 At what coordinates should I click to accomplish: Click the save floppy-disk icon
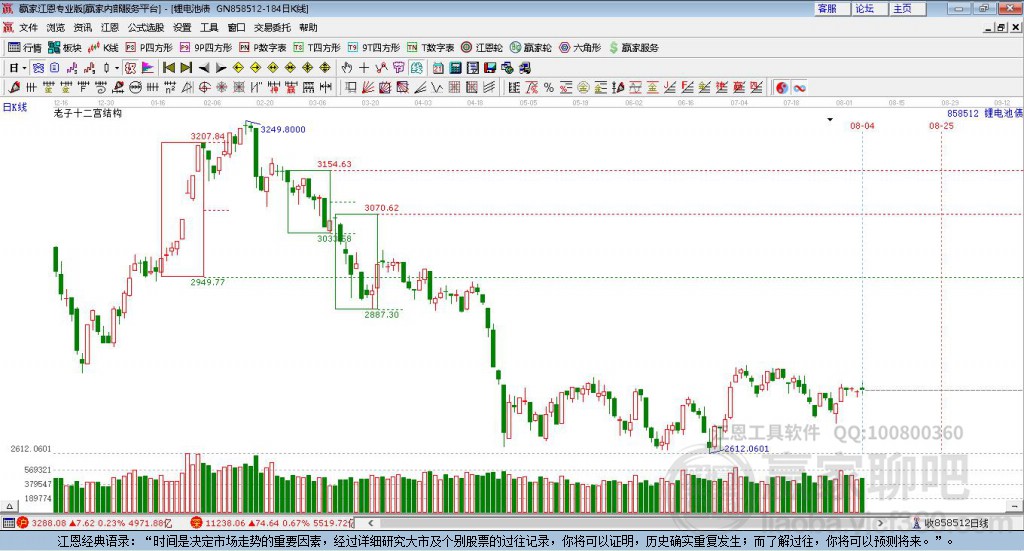[x=490, y=68]
